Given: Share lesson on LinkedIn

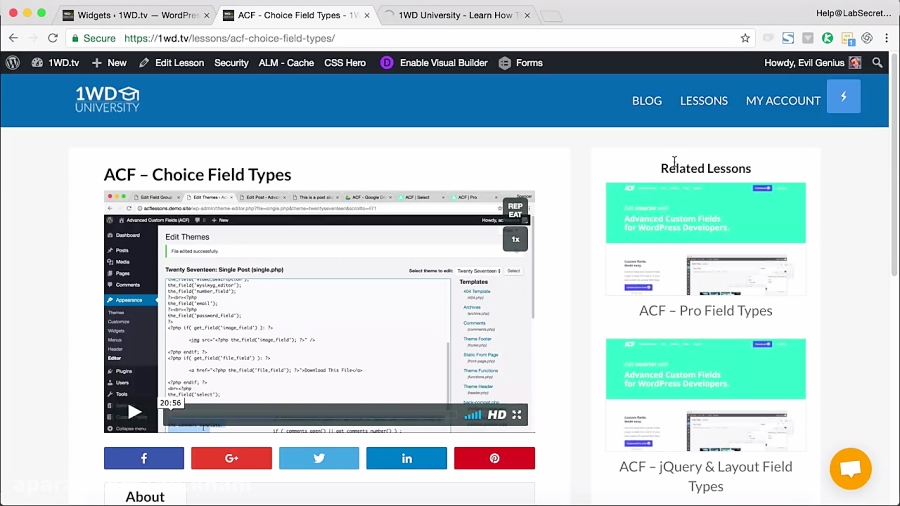Looking at the screenshot, I should pos(406,458).
